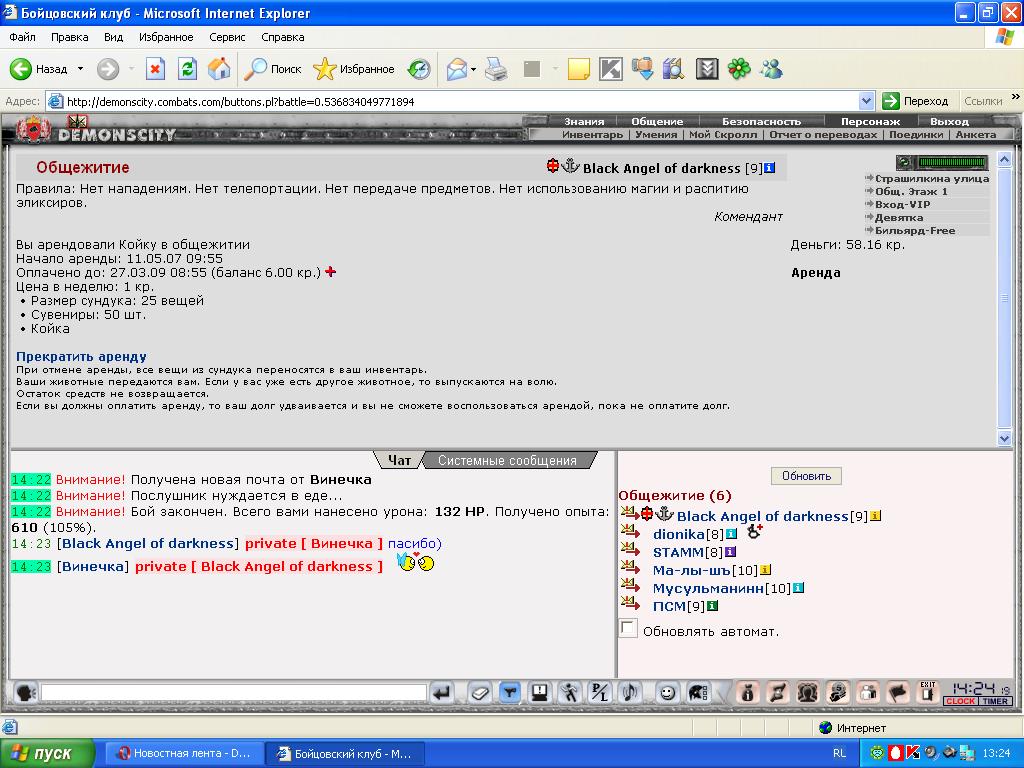The width and height of the screenshot is (1024, 768).
Task: Switch to Системные сообщения tab
Action: pos(507,460)
